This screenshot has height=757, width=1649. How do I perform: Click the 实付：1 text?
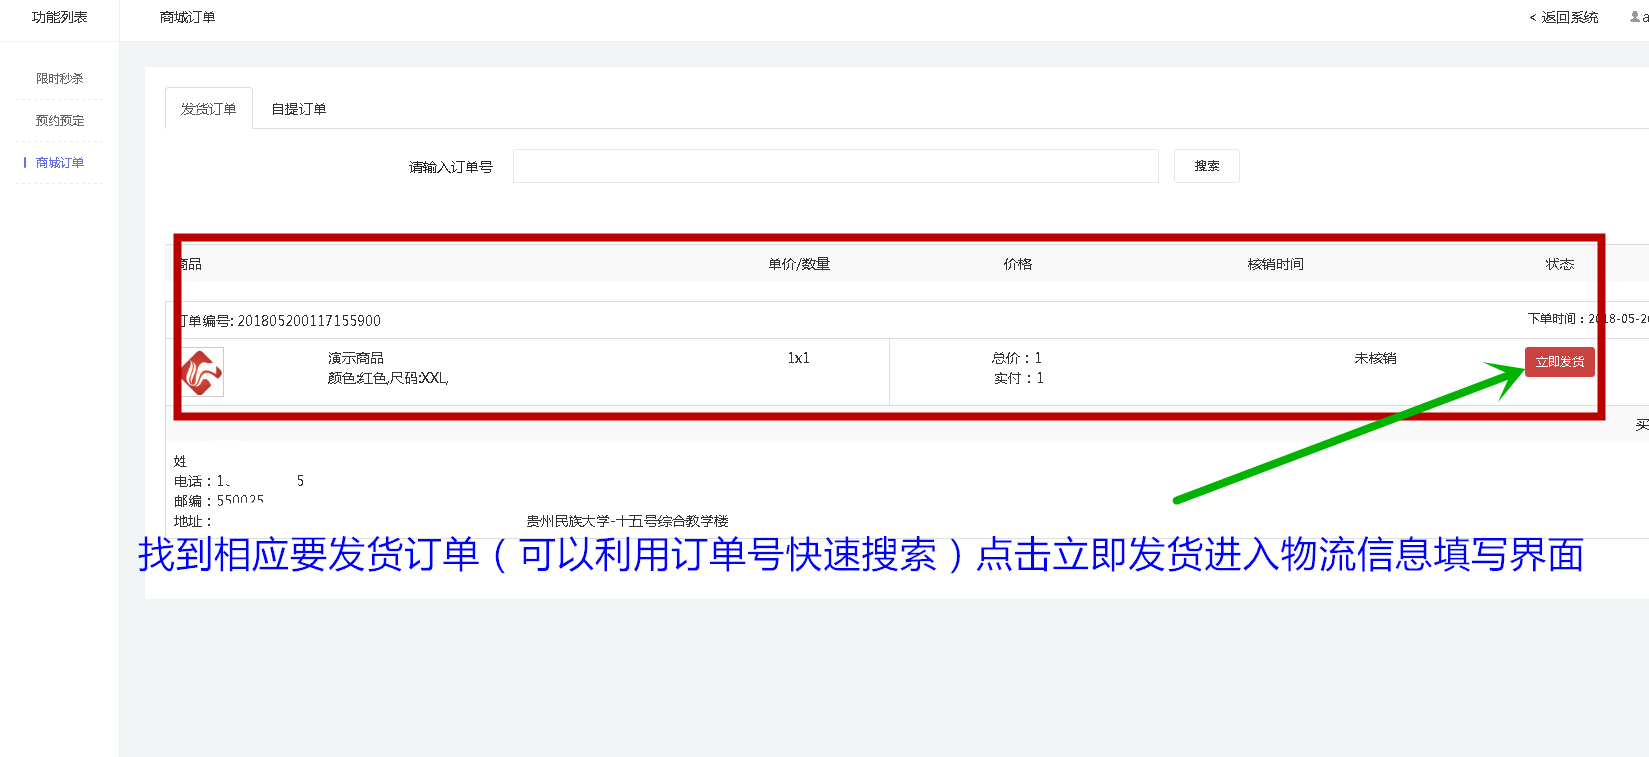pos(1019,378)
